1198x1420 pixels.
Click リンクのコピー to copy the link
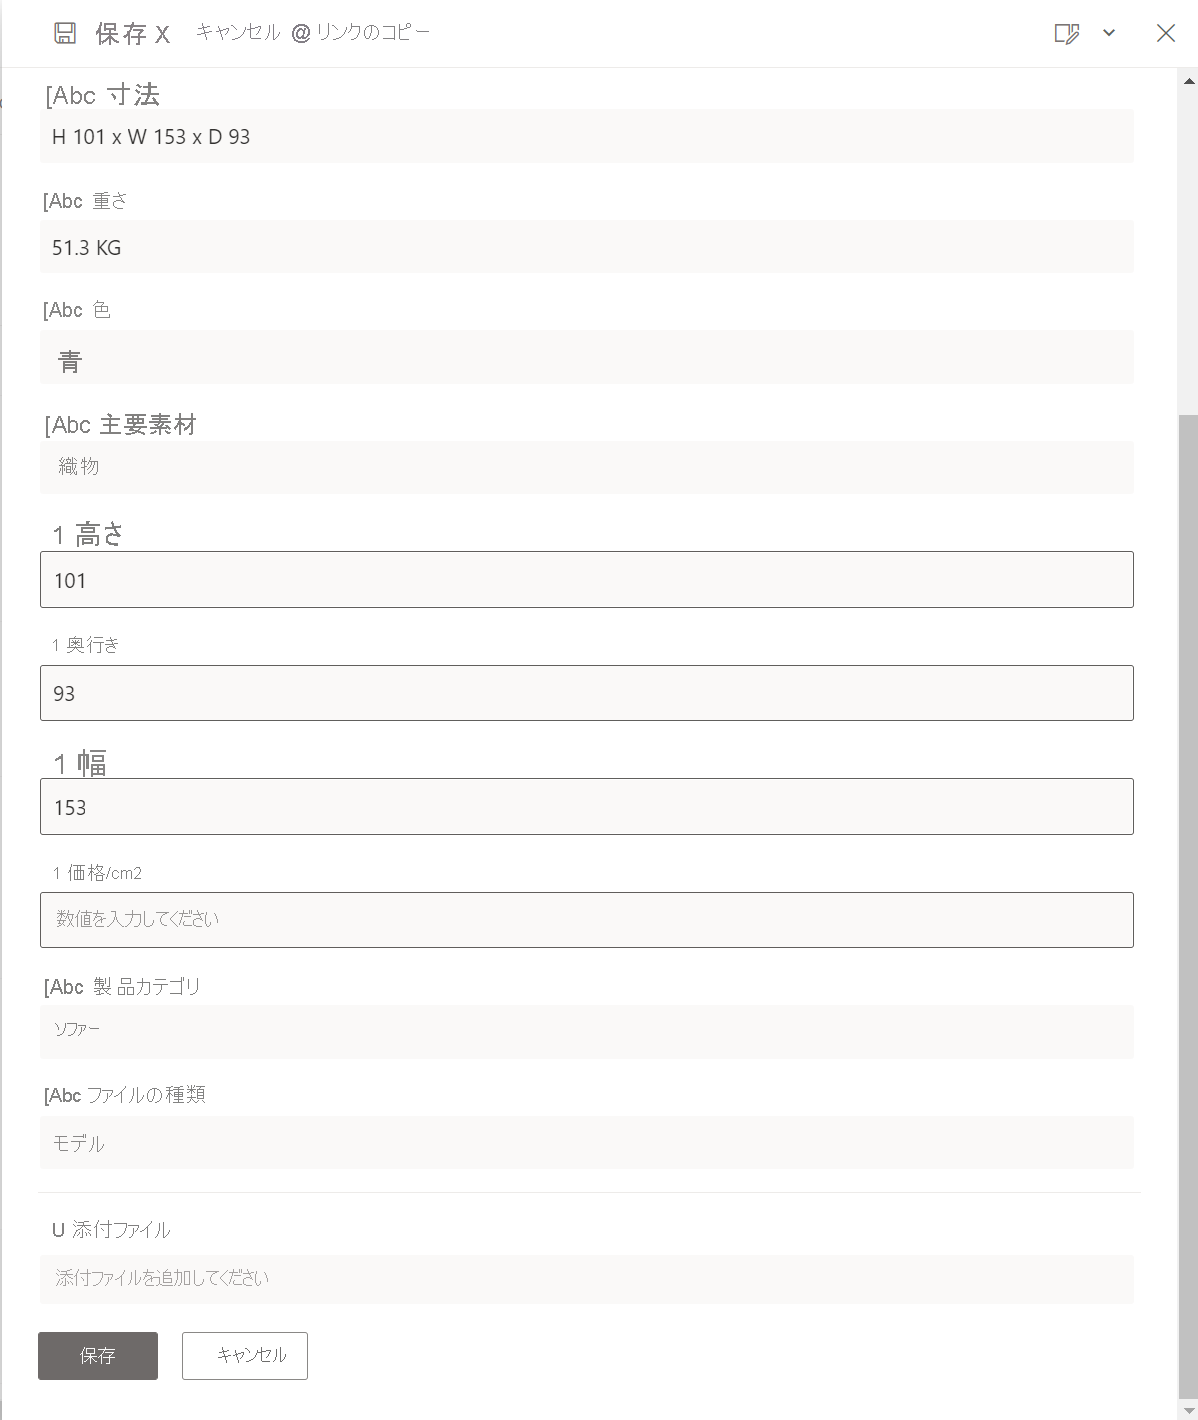pyautogui.click(x=372, y=31)
